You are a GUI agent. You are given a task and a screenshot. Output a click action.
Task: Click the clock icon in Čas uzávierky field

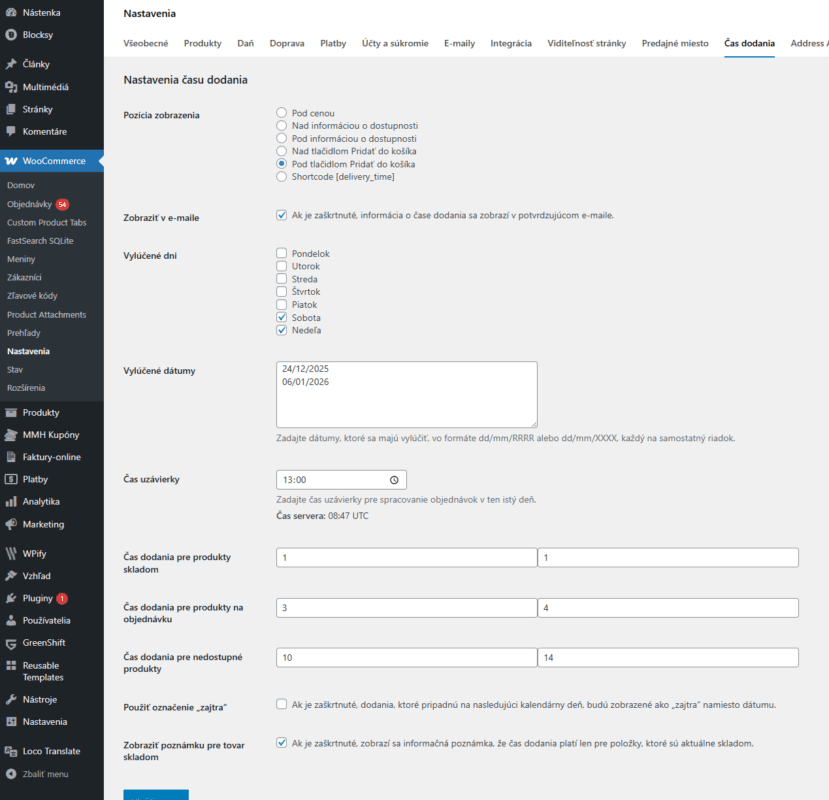[394, 480]
